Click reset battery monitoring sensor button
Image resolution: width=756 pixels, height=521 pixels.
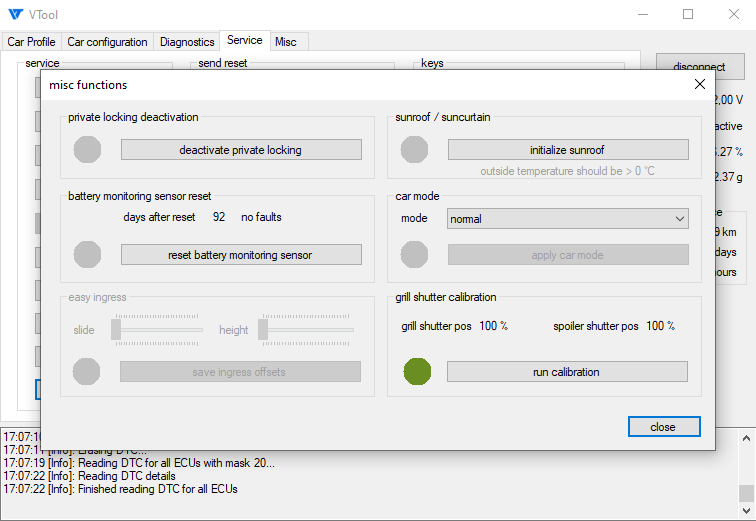241,255
